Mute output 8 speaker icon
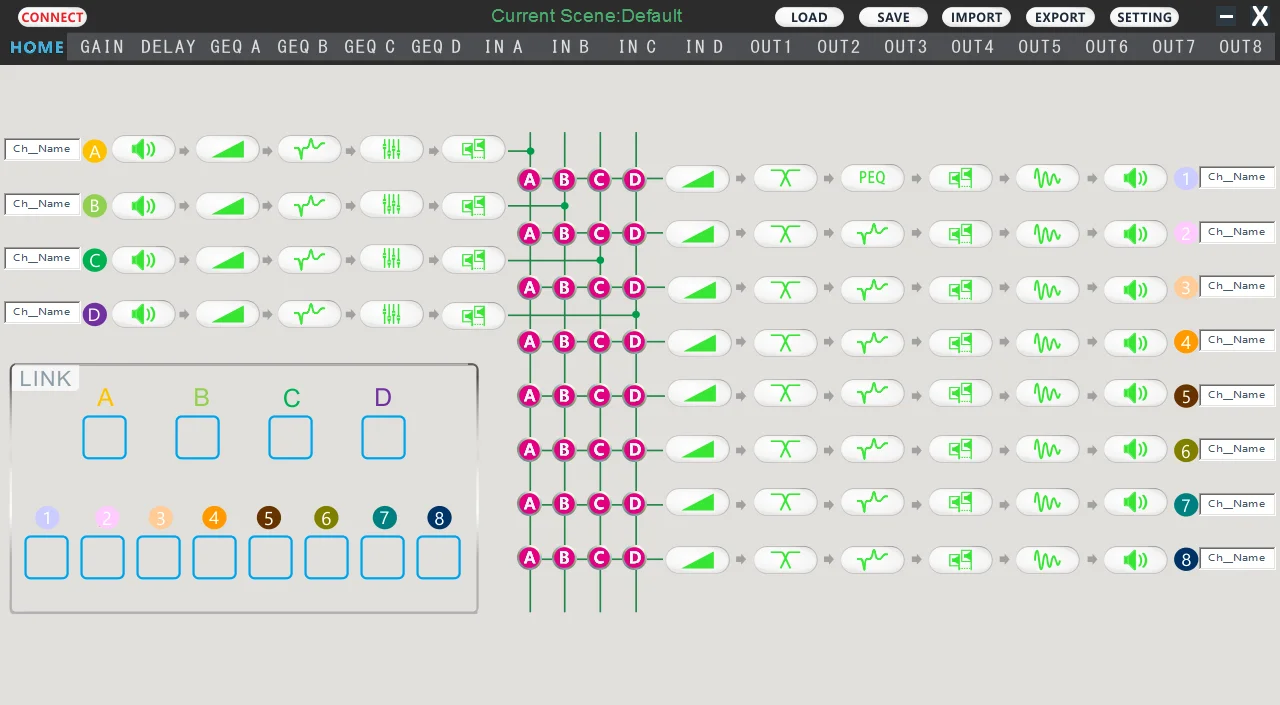 [1136, 559]
